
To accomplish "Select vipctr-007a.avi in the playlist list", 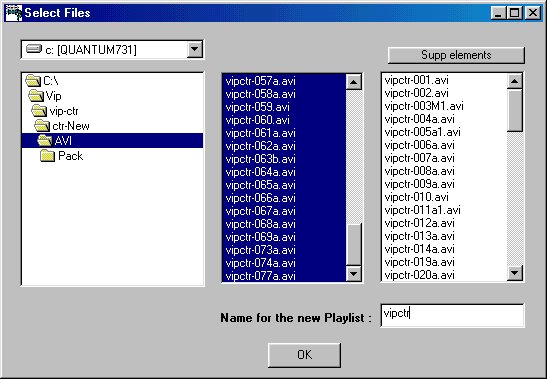I will click(444, 158).
